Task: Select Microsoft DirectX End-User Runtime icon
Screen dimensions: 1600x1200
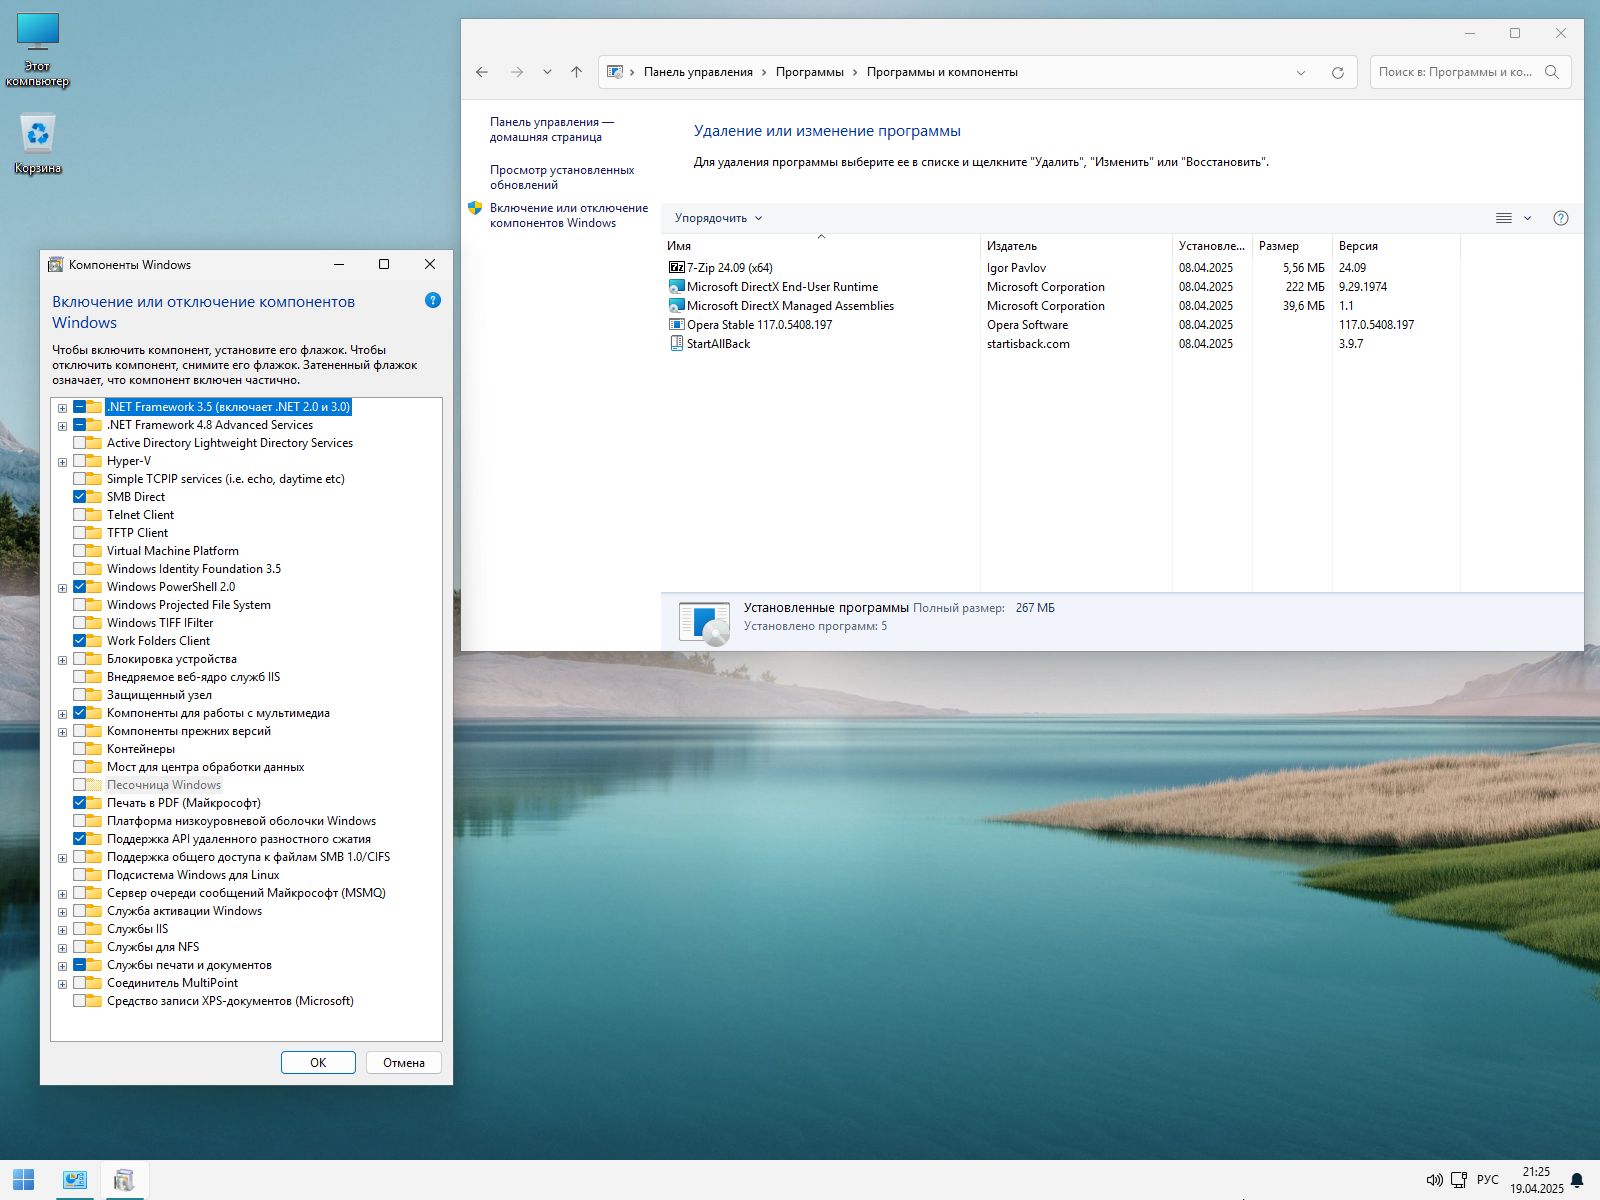Action: (677, 286)
